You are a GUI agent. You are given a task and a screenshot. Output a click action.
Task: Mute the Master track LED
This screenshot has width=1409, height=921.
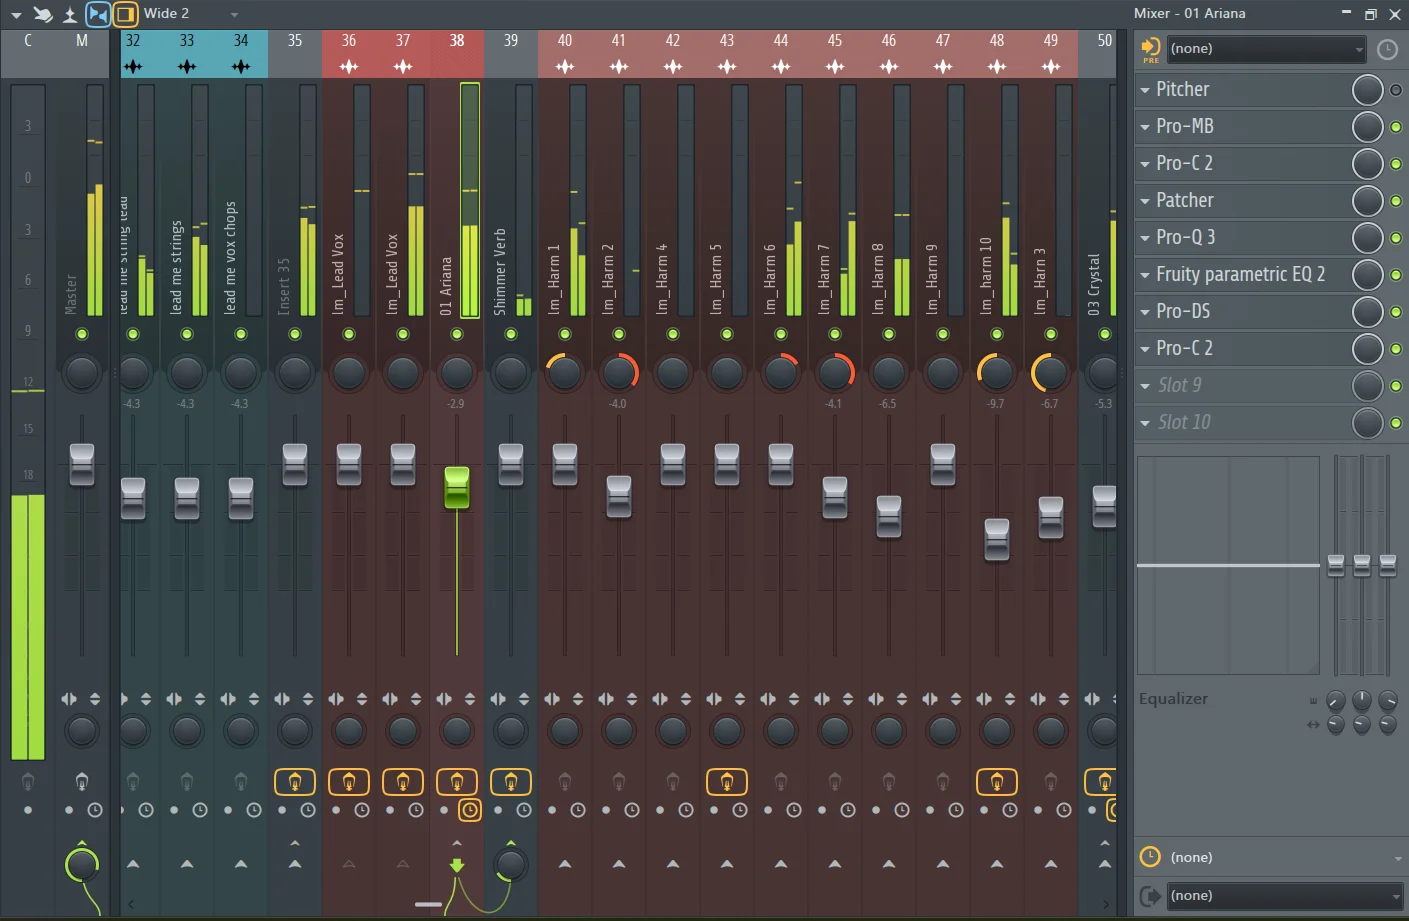[82, 334]
